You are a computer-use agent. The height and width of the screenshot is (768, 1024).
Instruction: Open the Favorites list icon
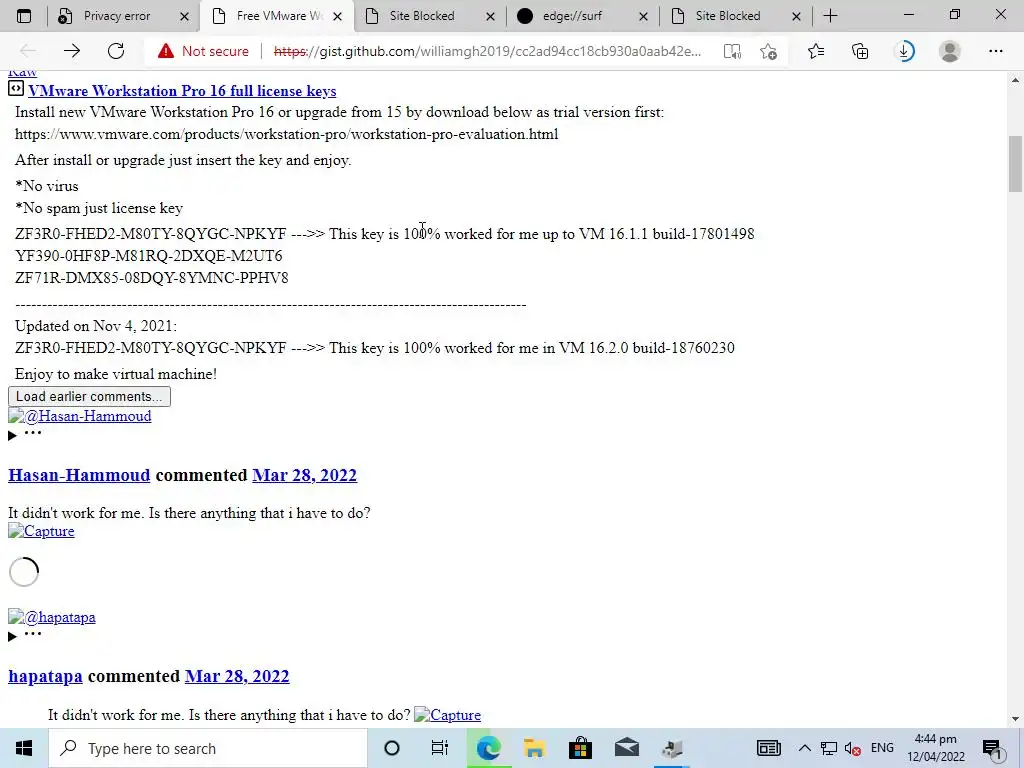(x=816, y=51)
